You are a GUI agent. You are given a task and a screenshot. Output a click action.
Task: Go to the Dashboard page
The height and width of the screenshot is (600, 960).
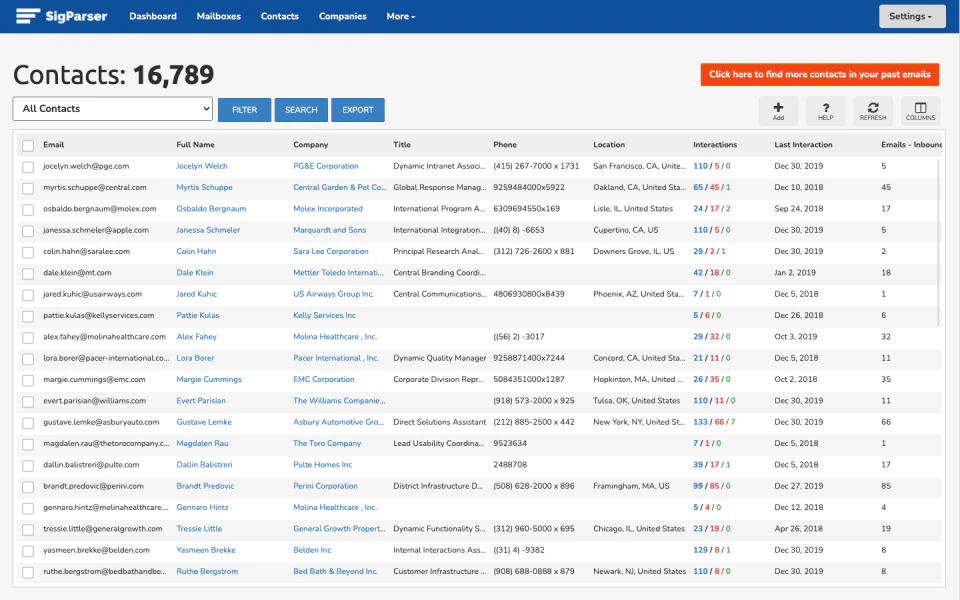[152, 16]
